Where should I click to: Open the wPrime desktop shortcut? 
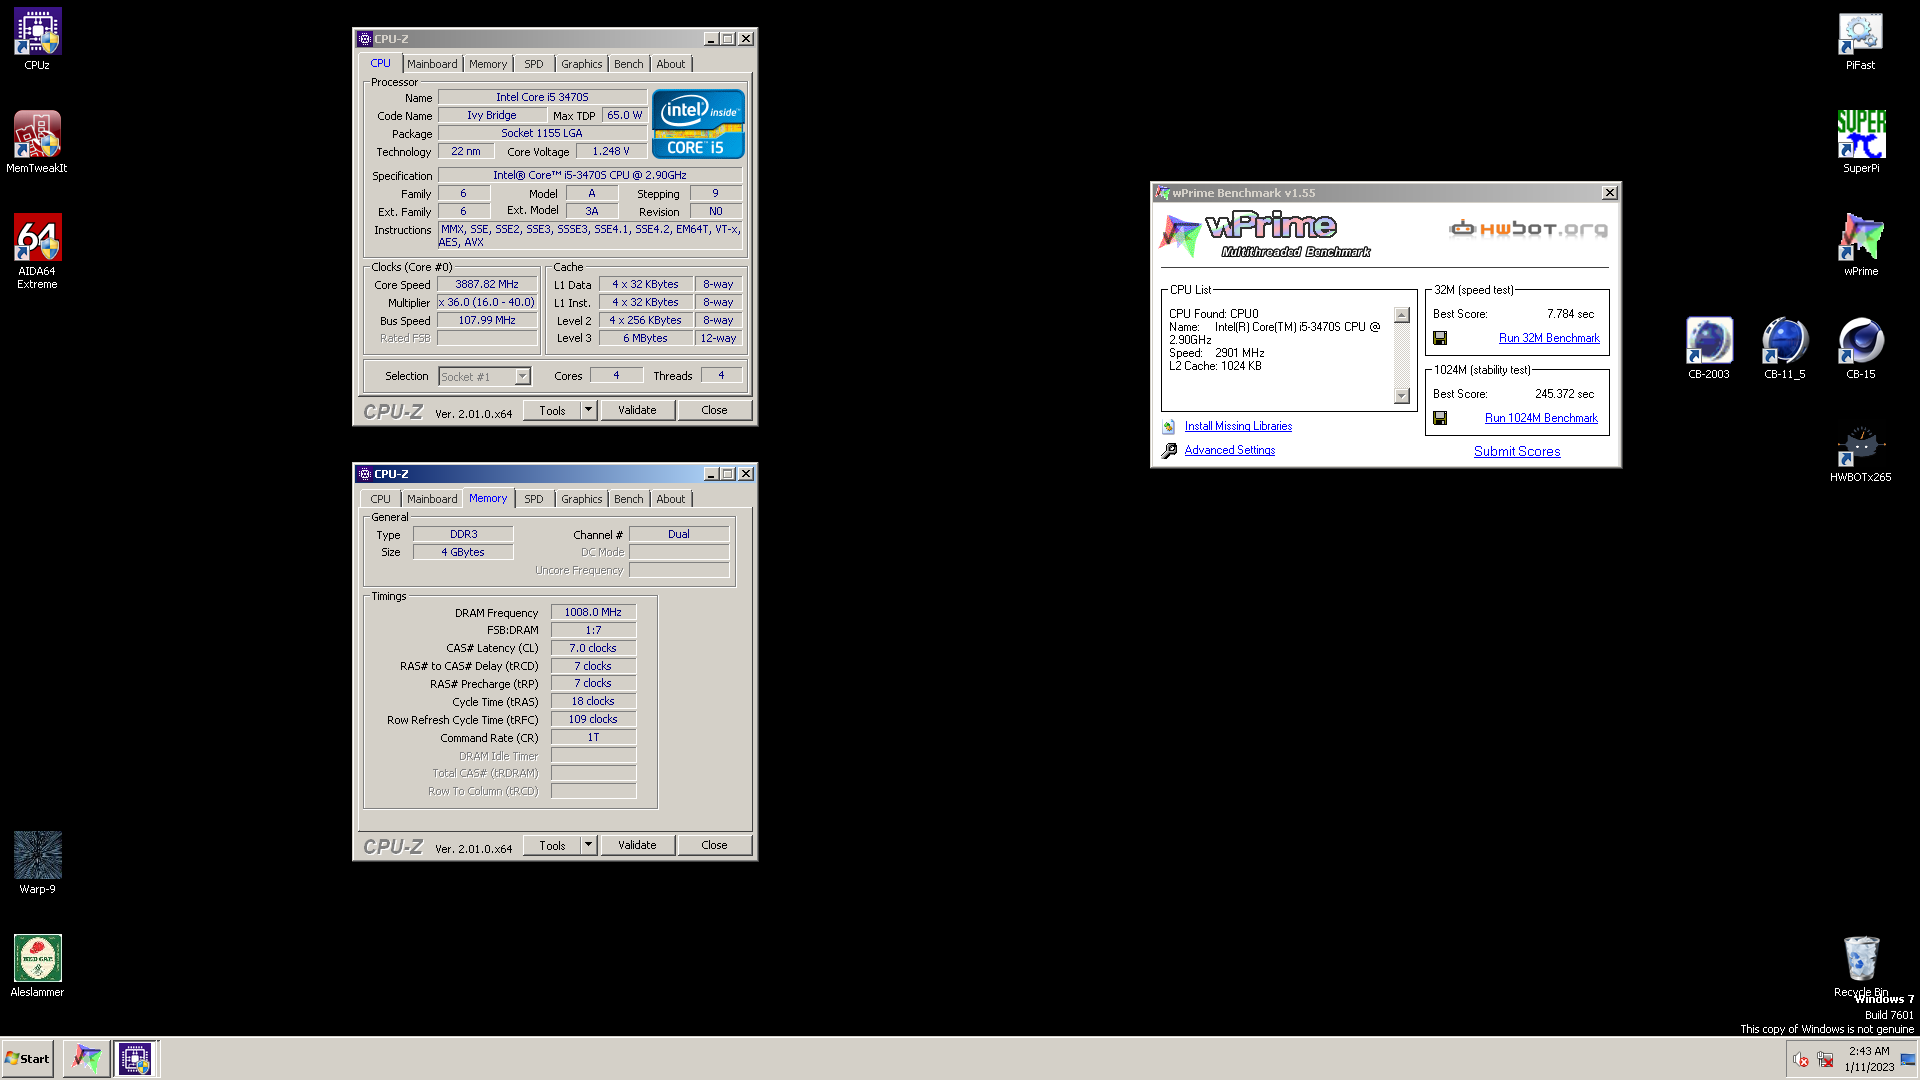coord(1860,246)
